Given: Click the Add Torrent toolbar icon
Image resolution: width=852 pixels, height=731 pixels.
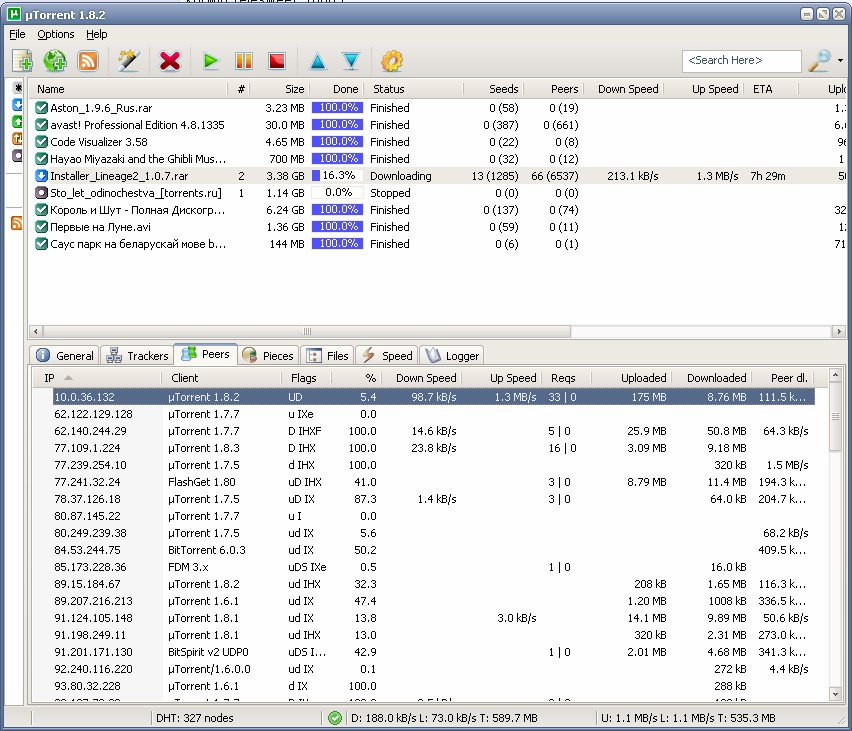Looking at the screenshot, I should [x=22, y=61].
